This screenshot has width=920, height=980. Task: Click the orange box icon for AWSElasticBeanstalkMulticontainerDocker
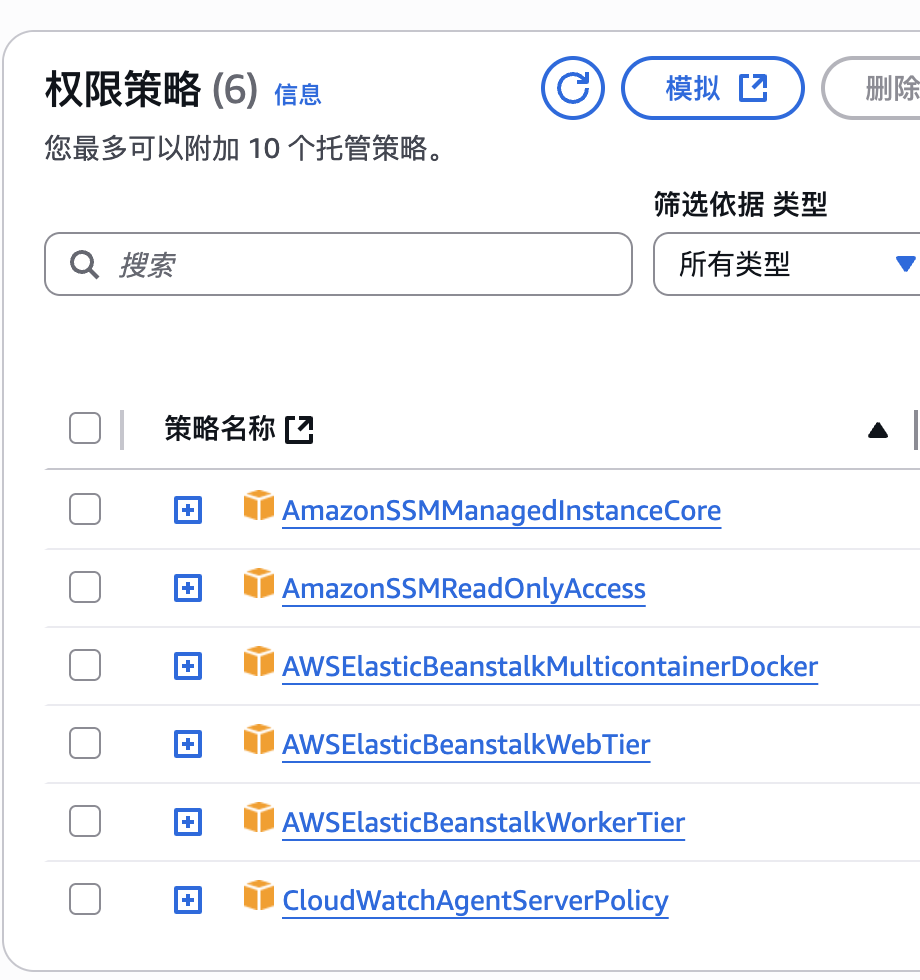pyautogui.click(x=259, y=661)
